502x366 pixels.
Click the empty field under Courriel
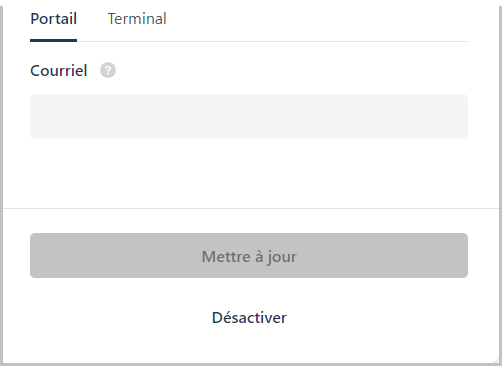(x=249, y=116)
